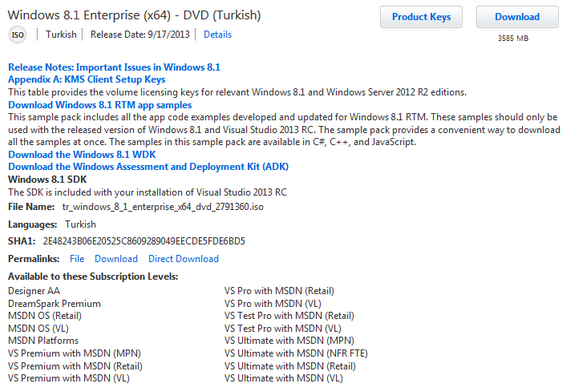Click the ISO file type icon

pos(17,35)
